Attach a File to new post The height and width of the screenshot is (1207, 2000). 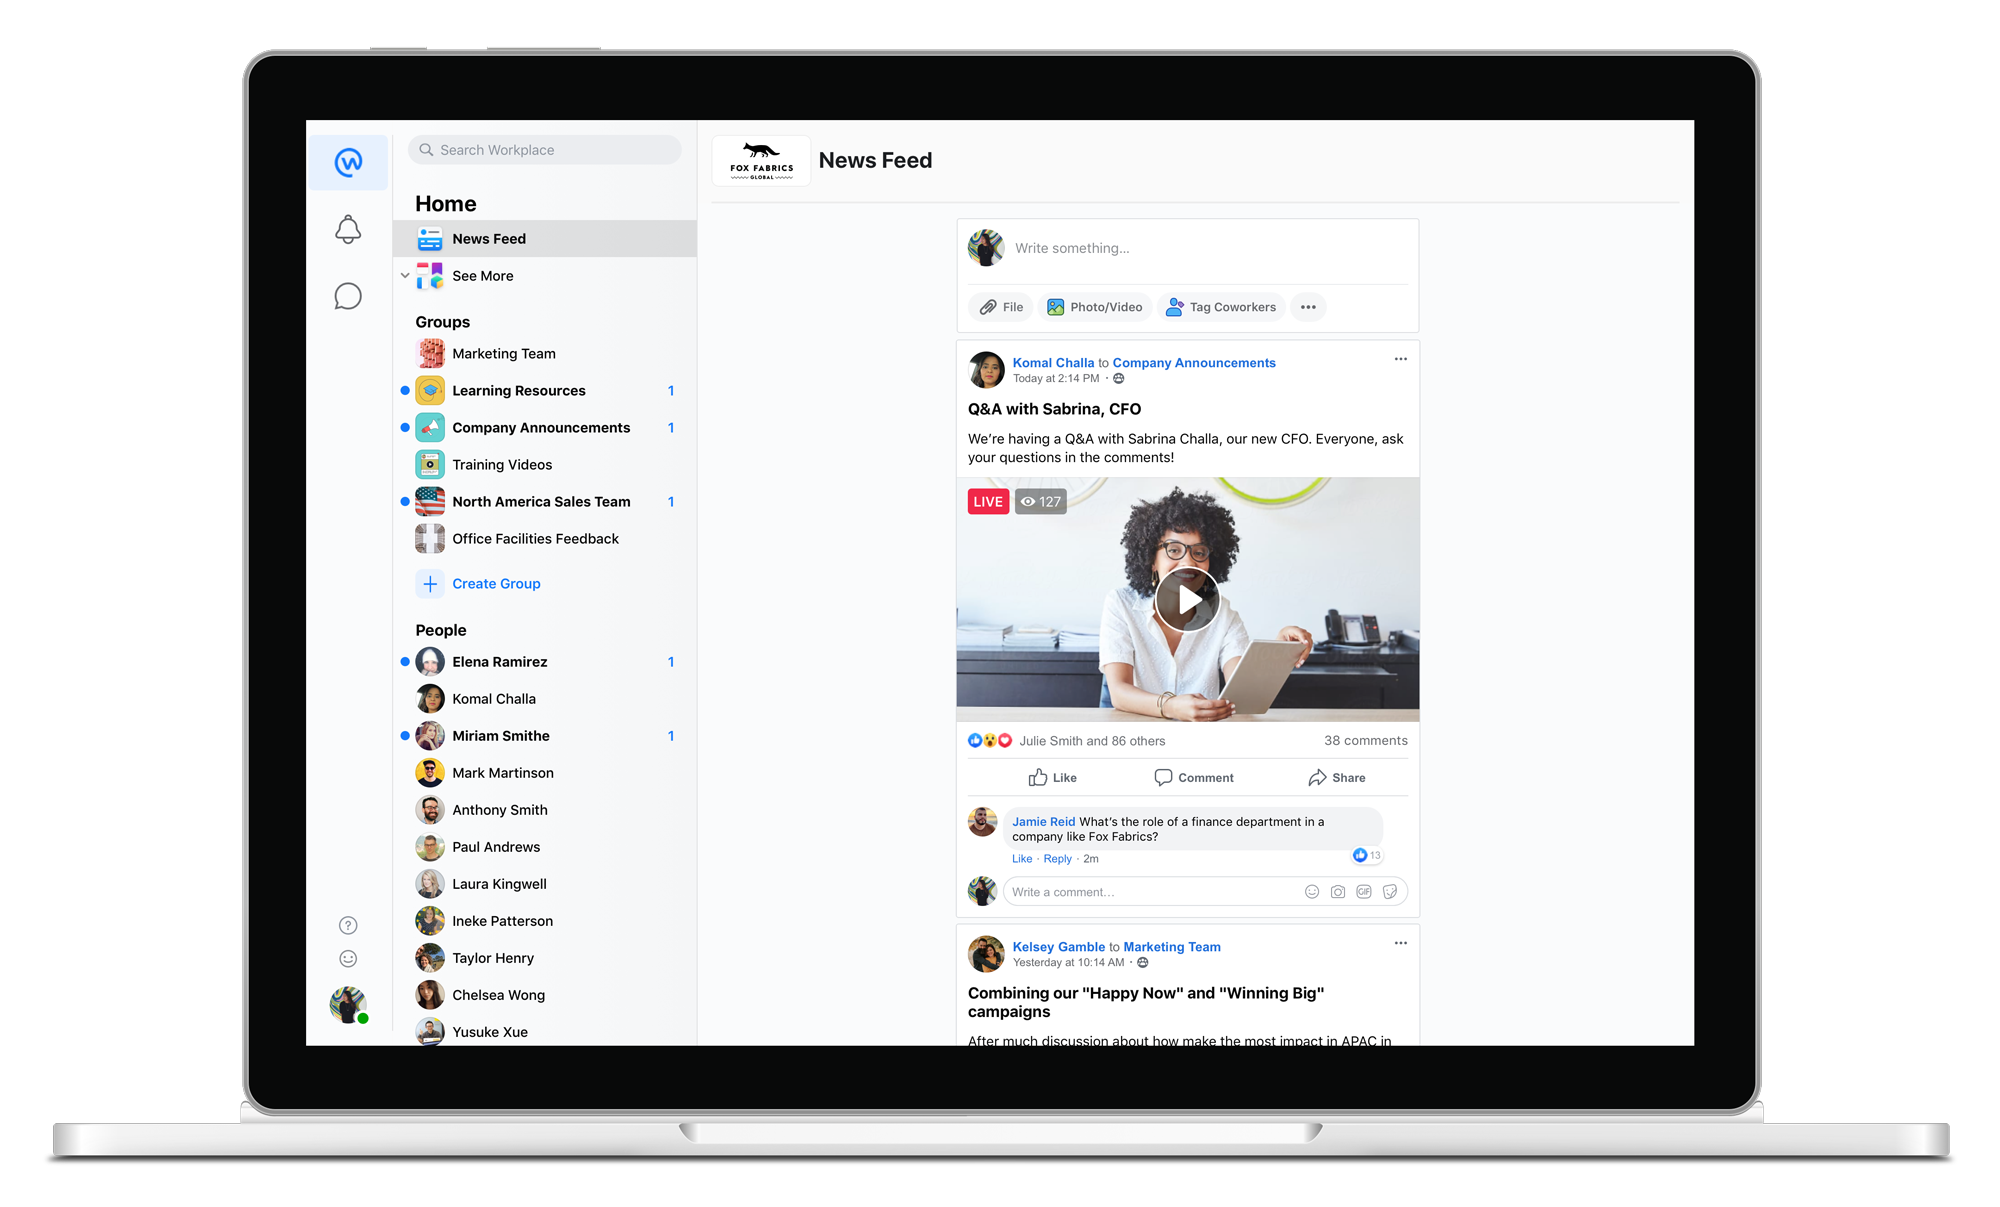tap(1002, 307)
